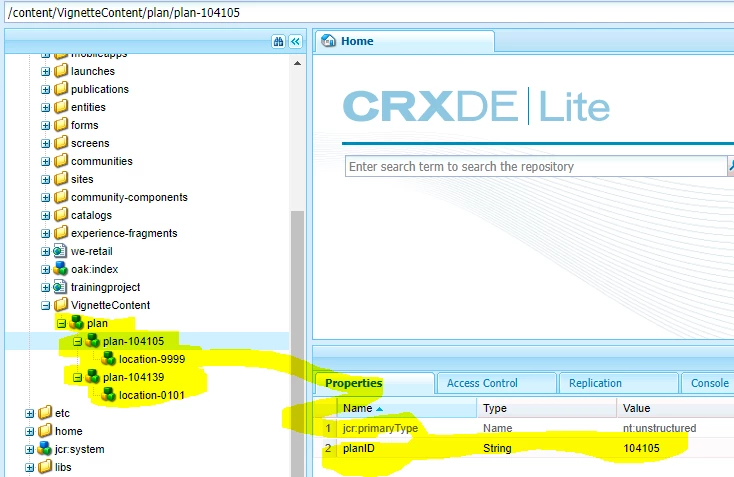The height and width of the screenshot is (477, 734).
Task: Expand the we-retail node
Action: [45, 251]
